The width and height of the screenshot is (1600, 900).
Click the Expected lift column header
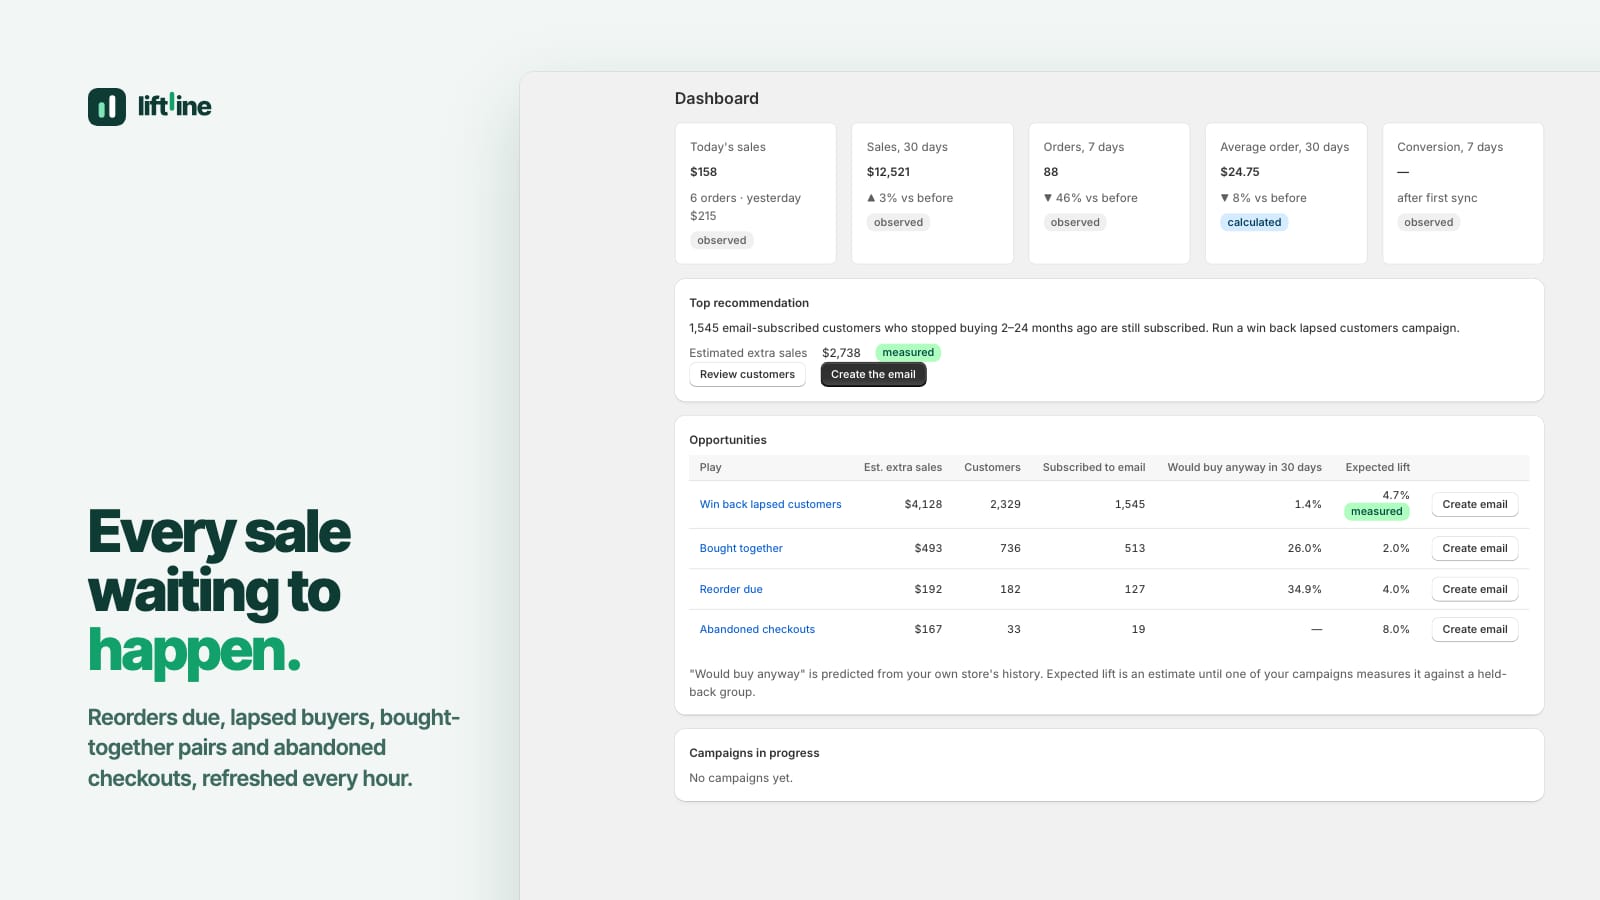tap(1377, 468)
